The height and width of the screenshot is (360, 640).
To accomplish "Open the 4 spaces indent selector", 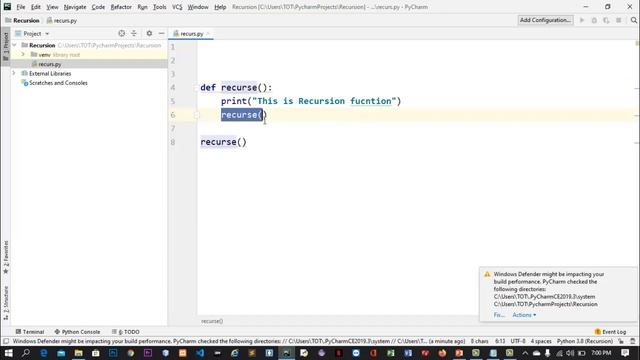I will 541,341.
